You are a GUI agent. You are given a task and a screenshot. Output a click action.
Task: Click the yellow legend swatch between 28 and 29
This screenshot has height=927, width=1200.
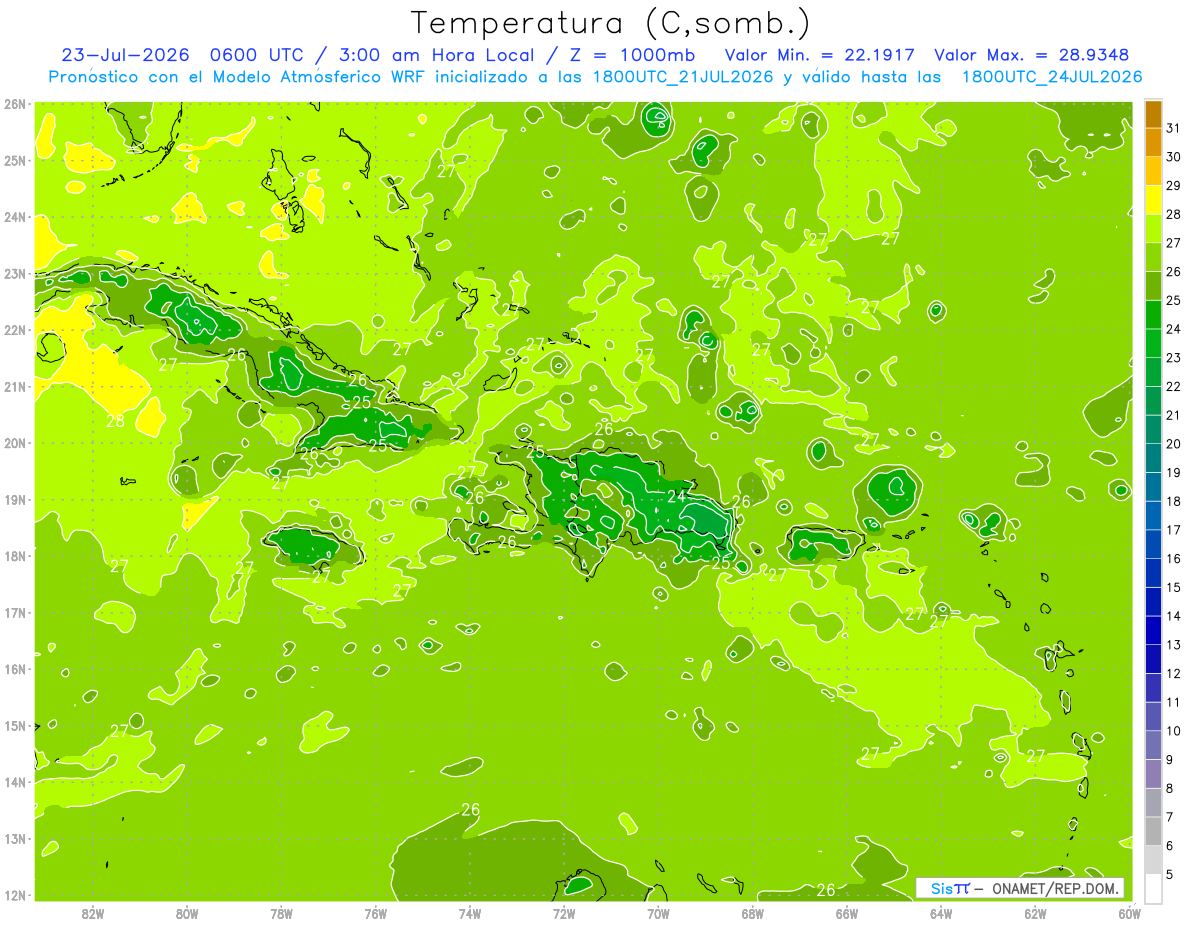point(1153,200)
